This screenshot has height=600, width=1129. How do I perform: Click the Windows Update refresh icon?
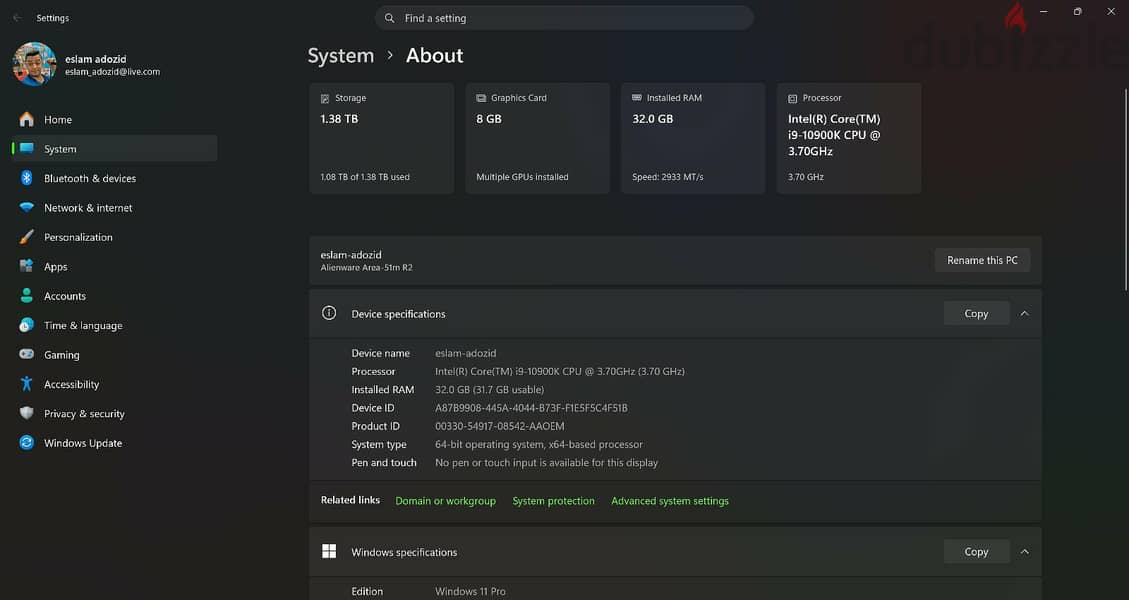coord(27,443)
